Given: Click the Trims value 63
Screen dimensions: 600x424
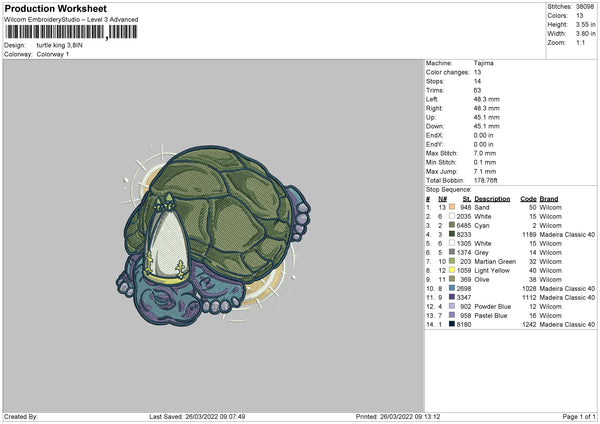Looking at the screenshot, I should click(x=477, y=90).
